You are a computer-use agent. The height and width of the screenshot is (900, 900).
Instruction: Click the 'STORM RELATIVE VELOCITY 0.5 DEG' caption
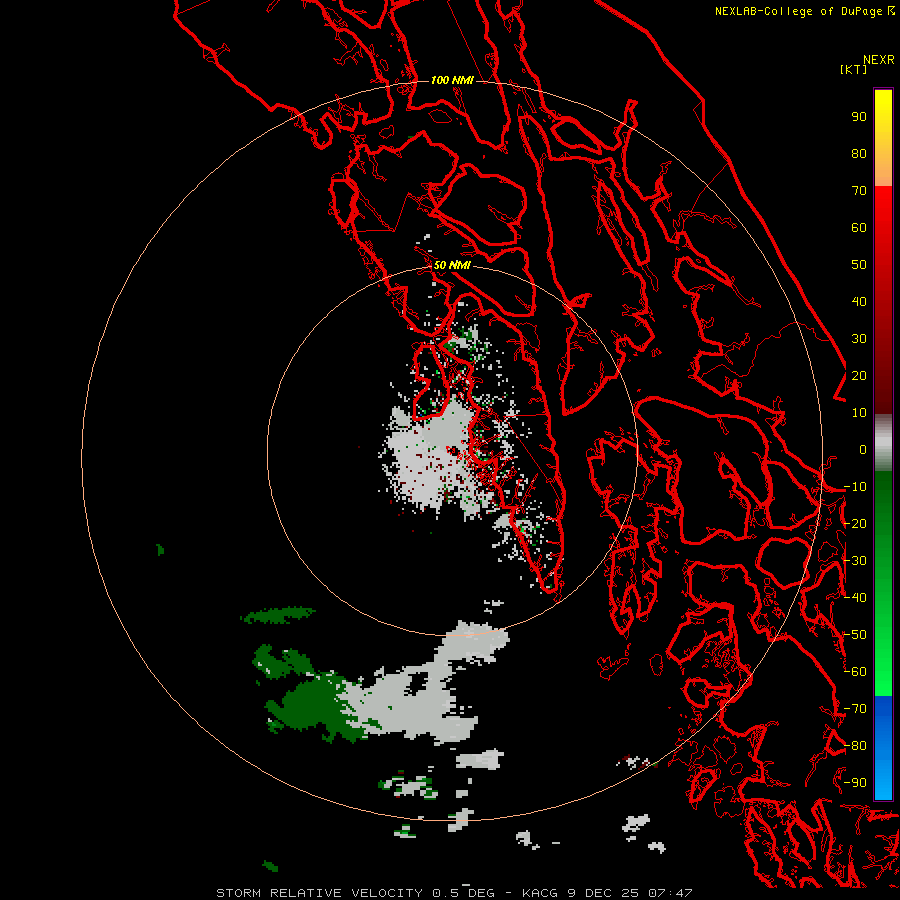click(355, 893)
